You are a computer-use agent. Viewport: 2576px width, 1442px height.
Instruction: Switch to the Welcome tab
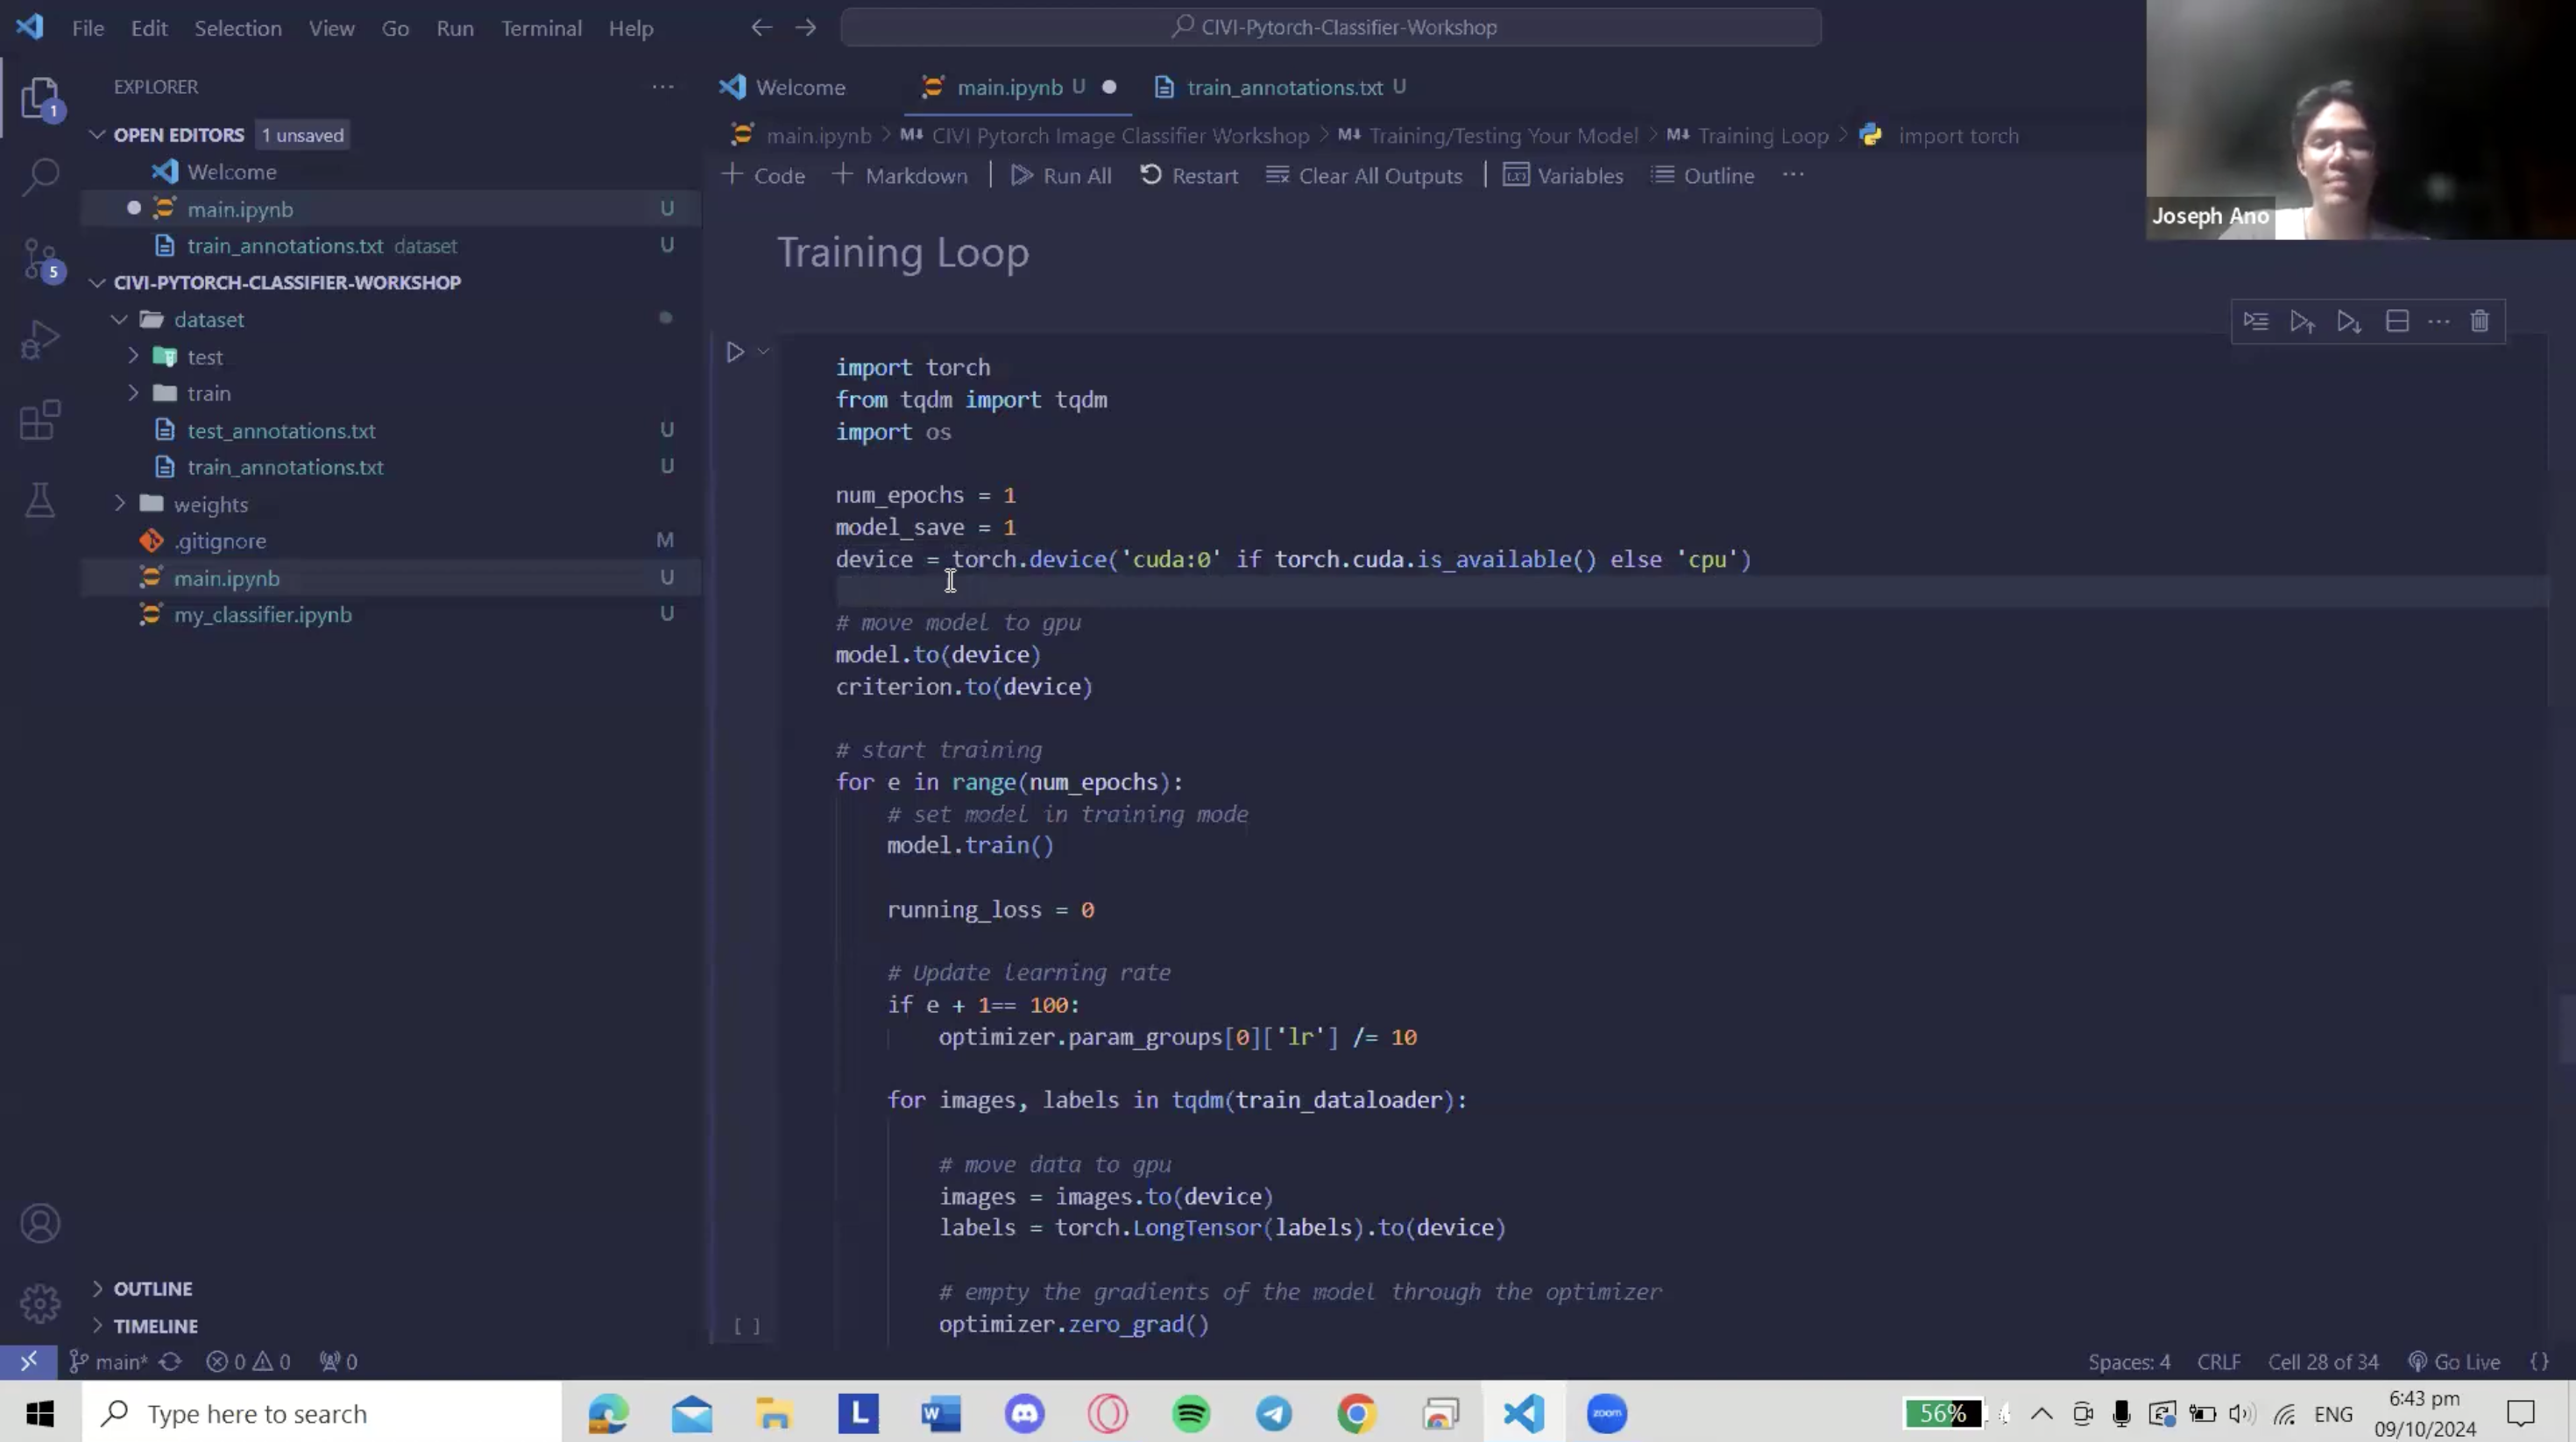783,87
